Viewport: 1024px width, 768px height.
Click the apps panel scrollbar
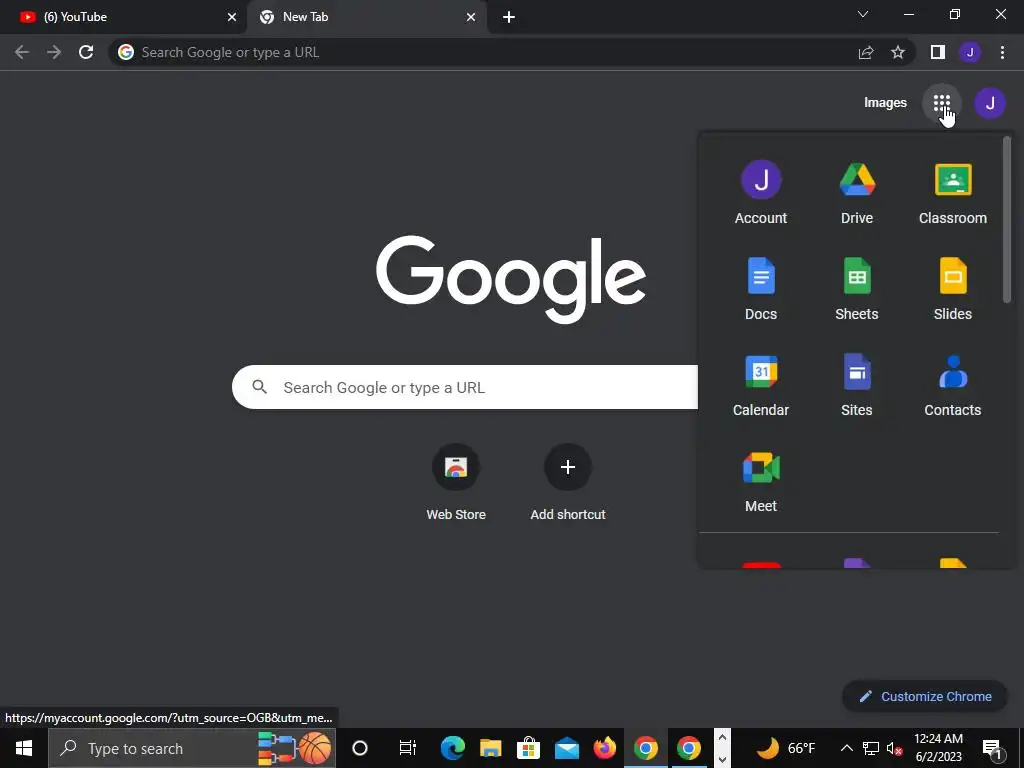tap(1006, 219)
